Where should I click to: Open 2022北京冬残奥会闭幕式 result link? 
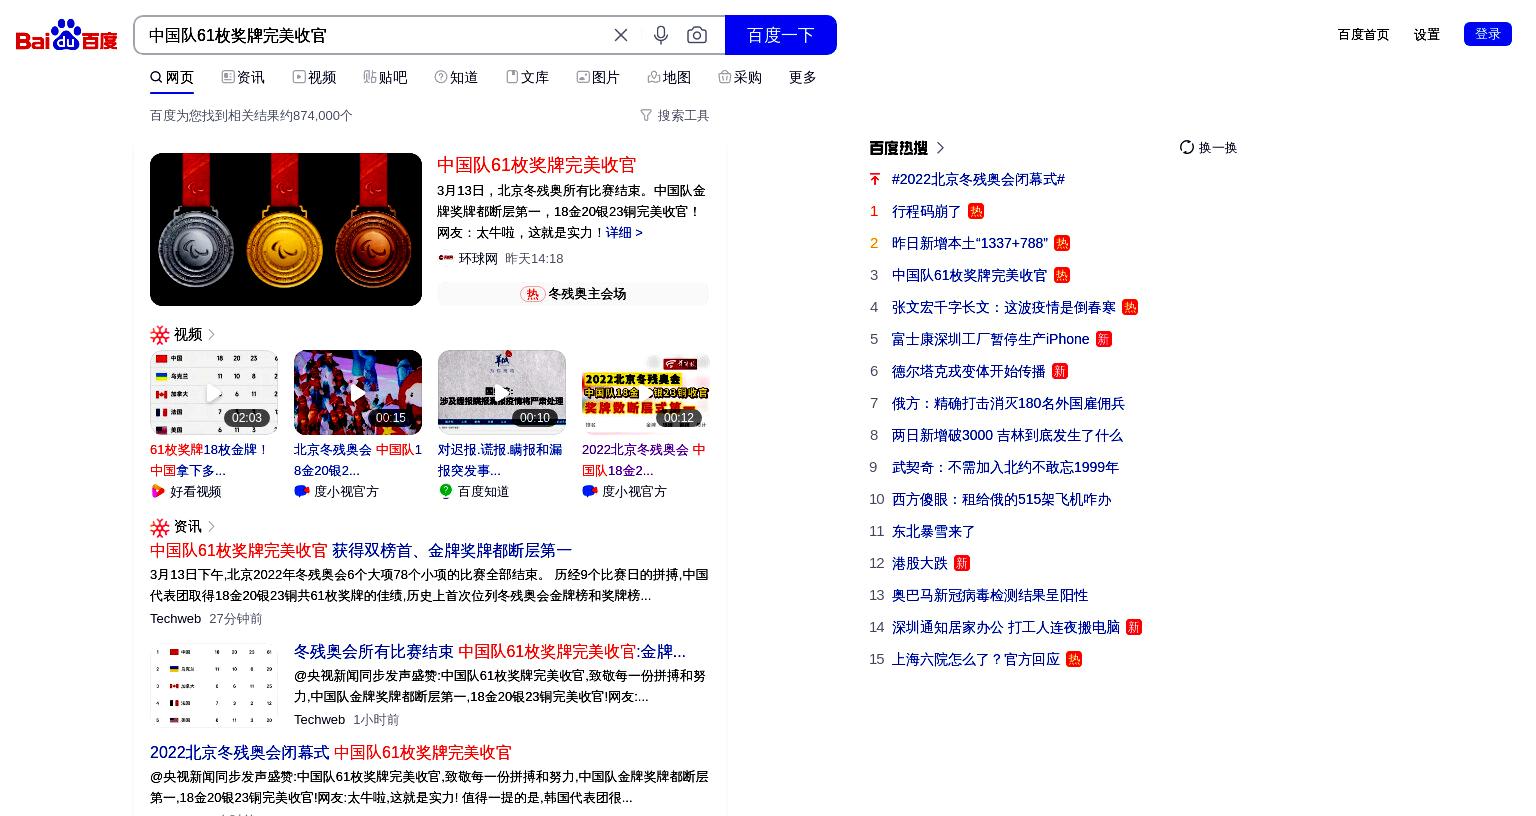pos(330,753)
